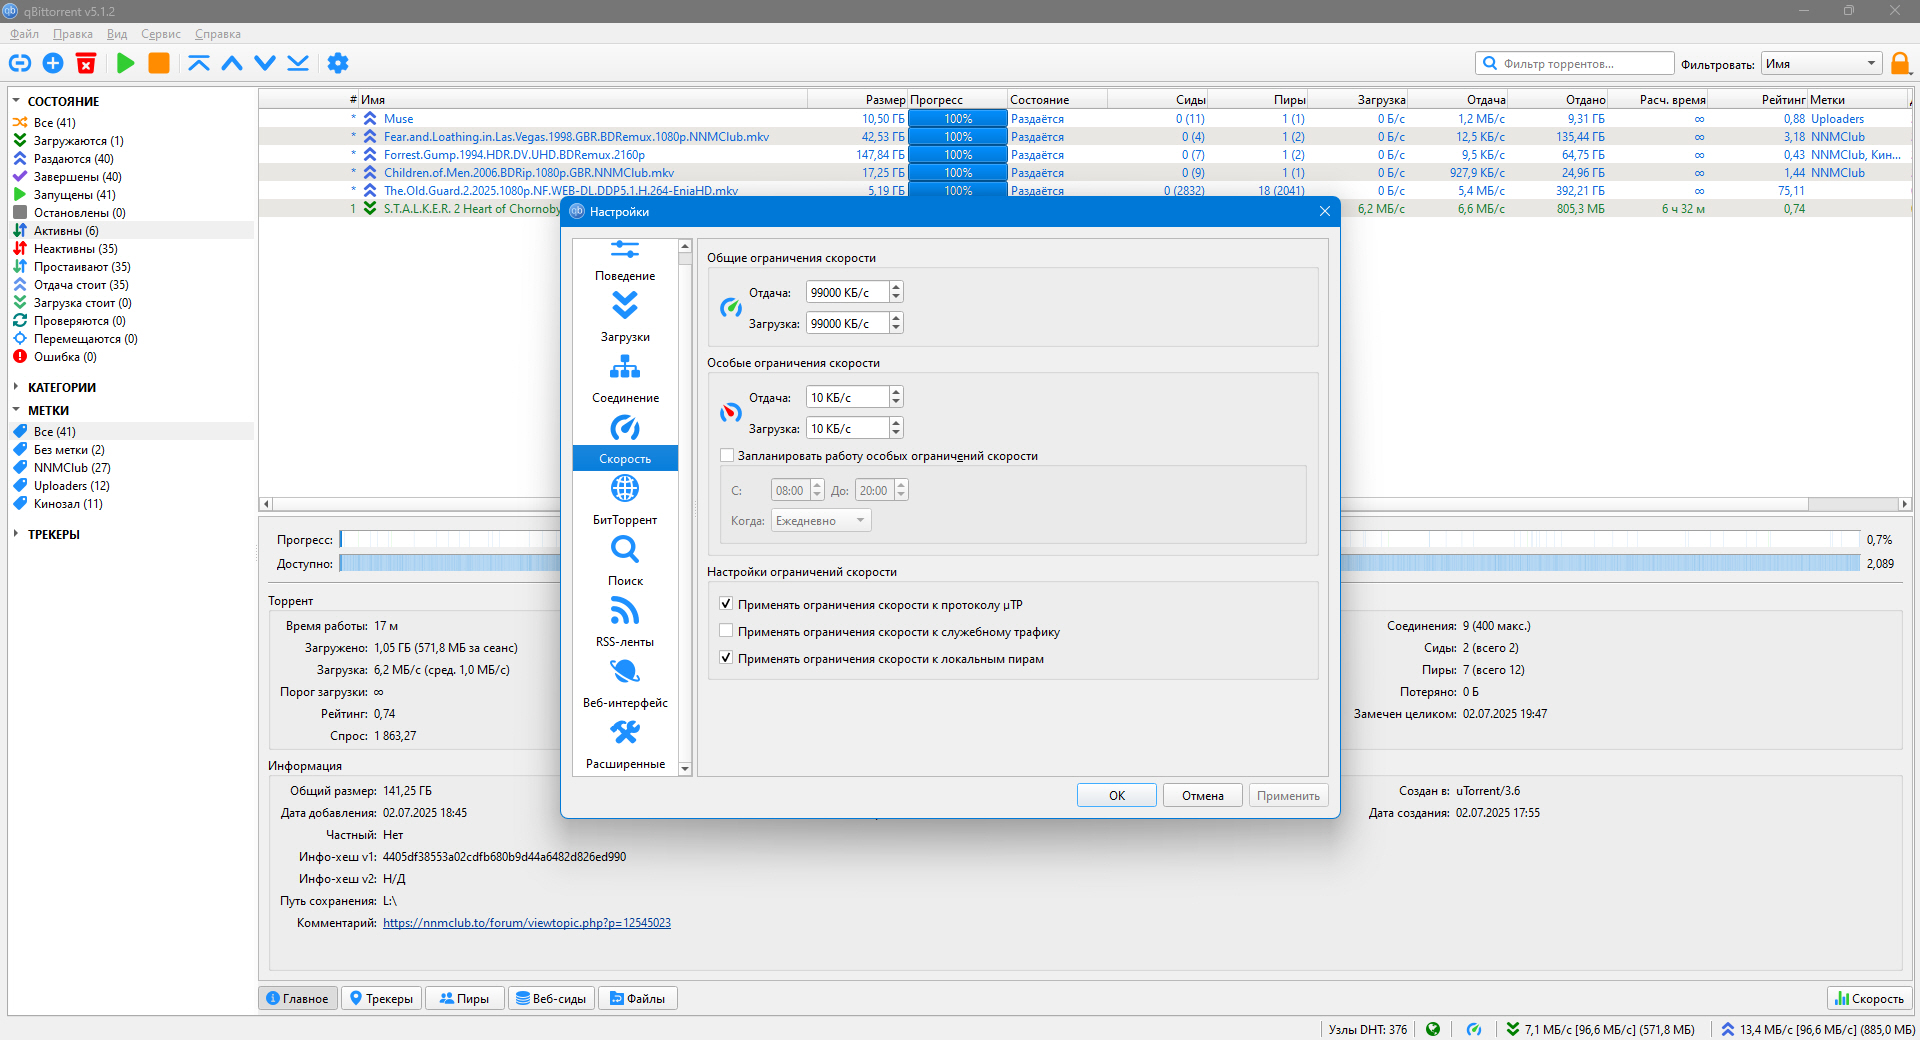The width and height of the screenshot is (1920, 1040).
Task: Open Поиск settings section icon
Action: pos(625,549)
